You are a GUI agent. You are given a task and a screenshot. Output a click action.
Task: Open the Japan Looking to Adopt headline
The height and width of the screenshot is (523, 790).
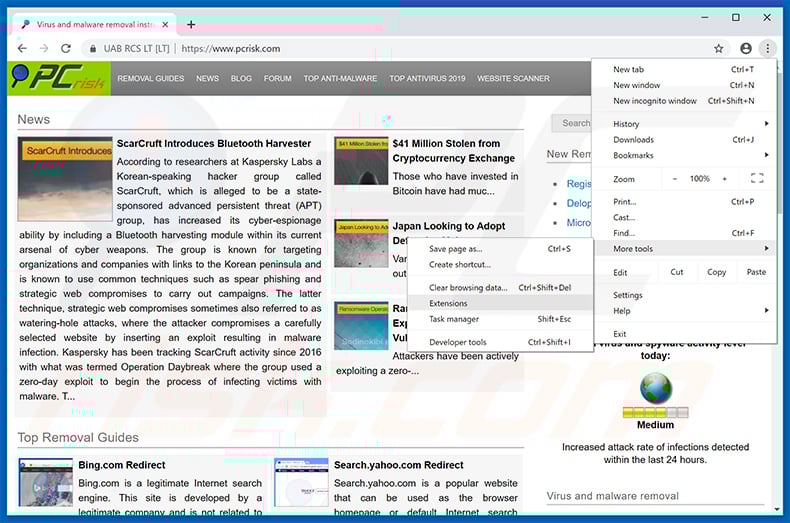click(x=448, y=226)
